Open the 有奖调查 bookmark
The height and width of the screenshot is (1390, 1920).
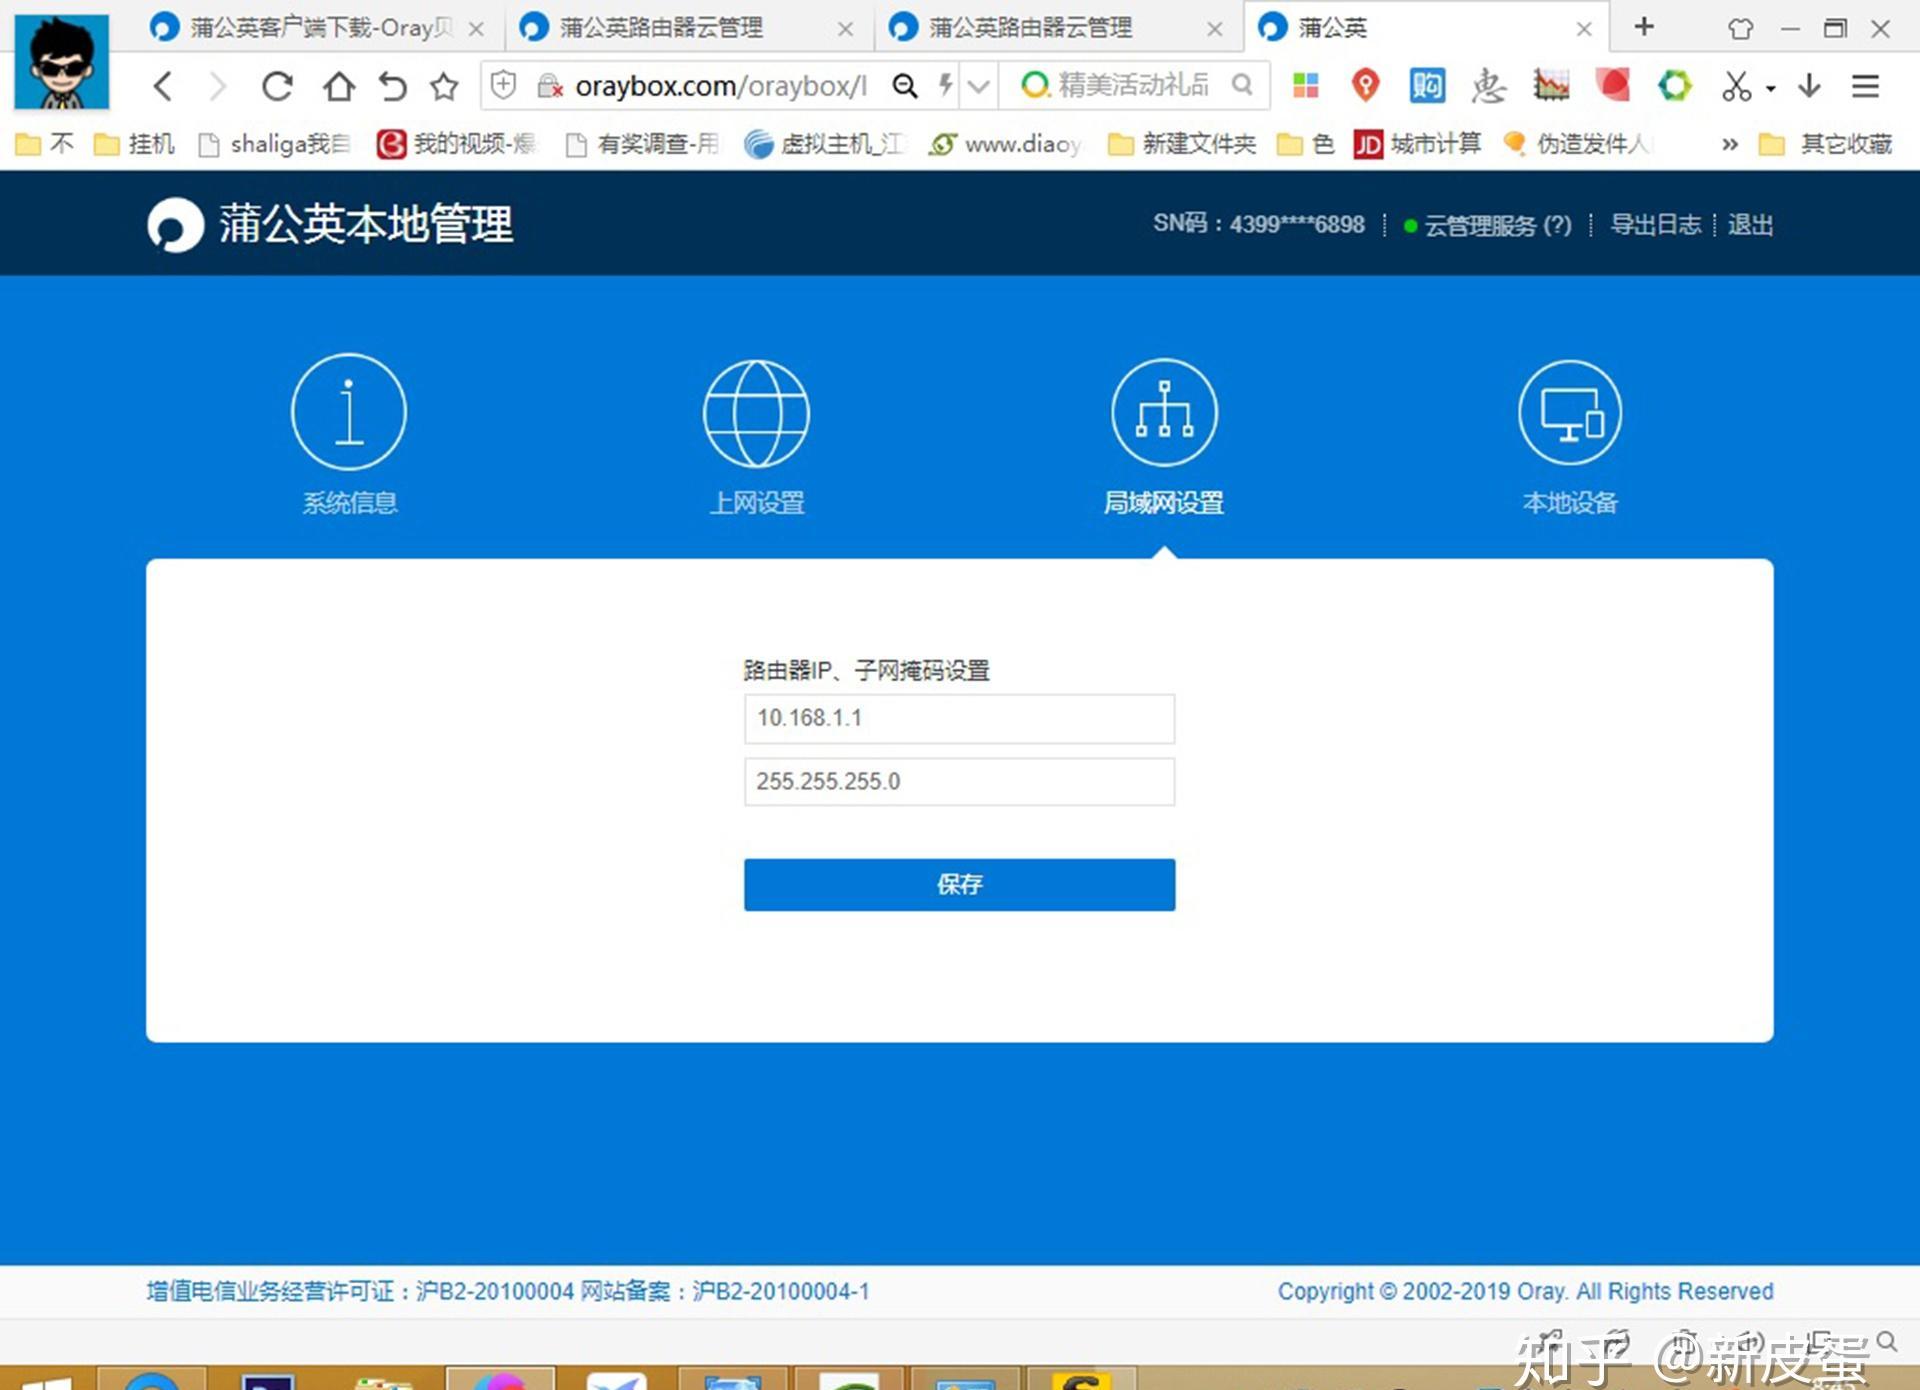coord(642,144)
